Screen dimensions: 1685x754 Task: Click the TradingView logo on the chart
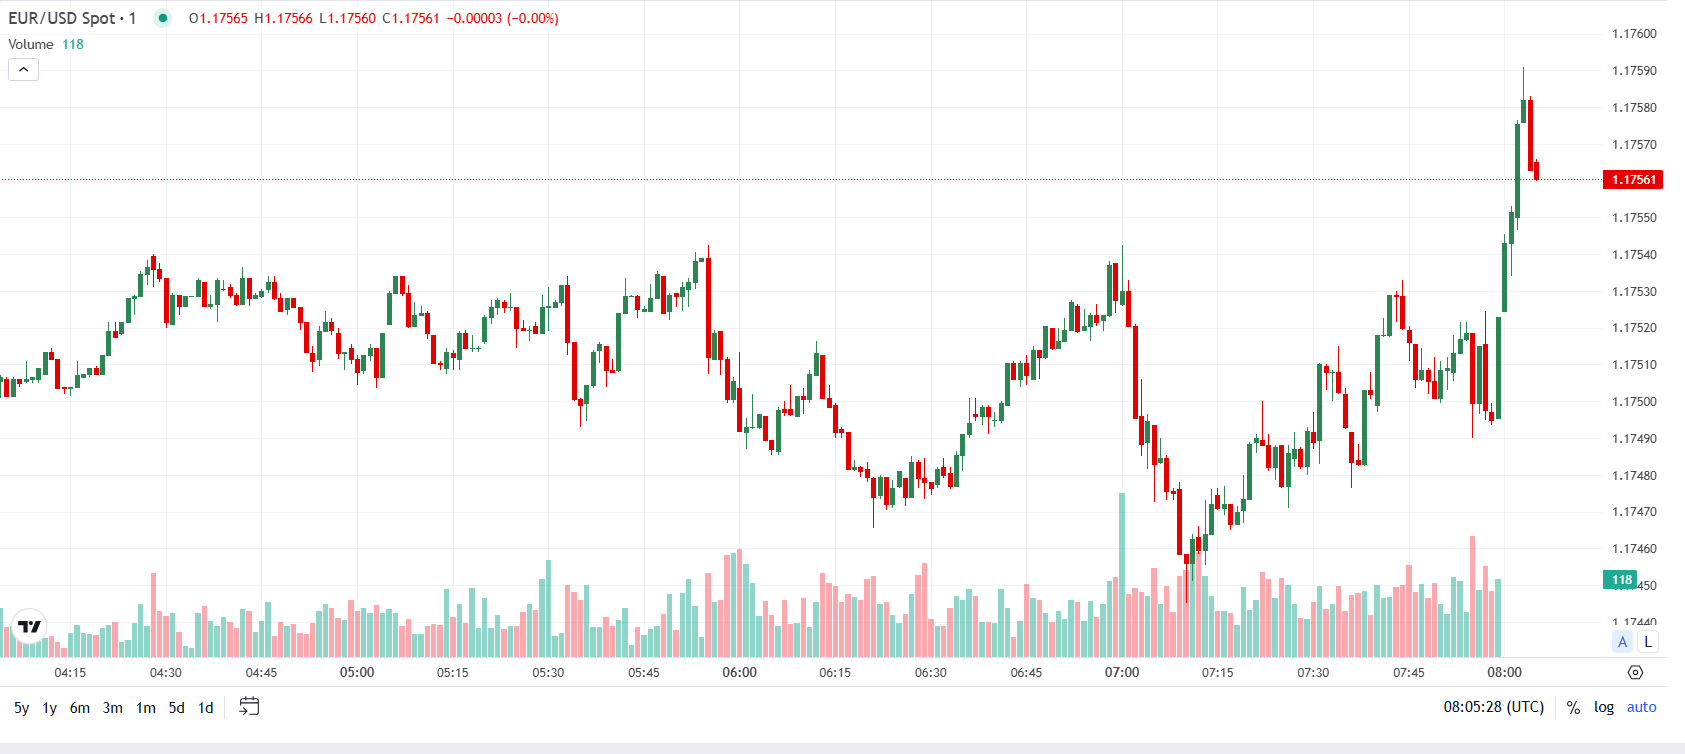coord(30,627)
